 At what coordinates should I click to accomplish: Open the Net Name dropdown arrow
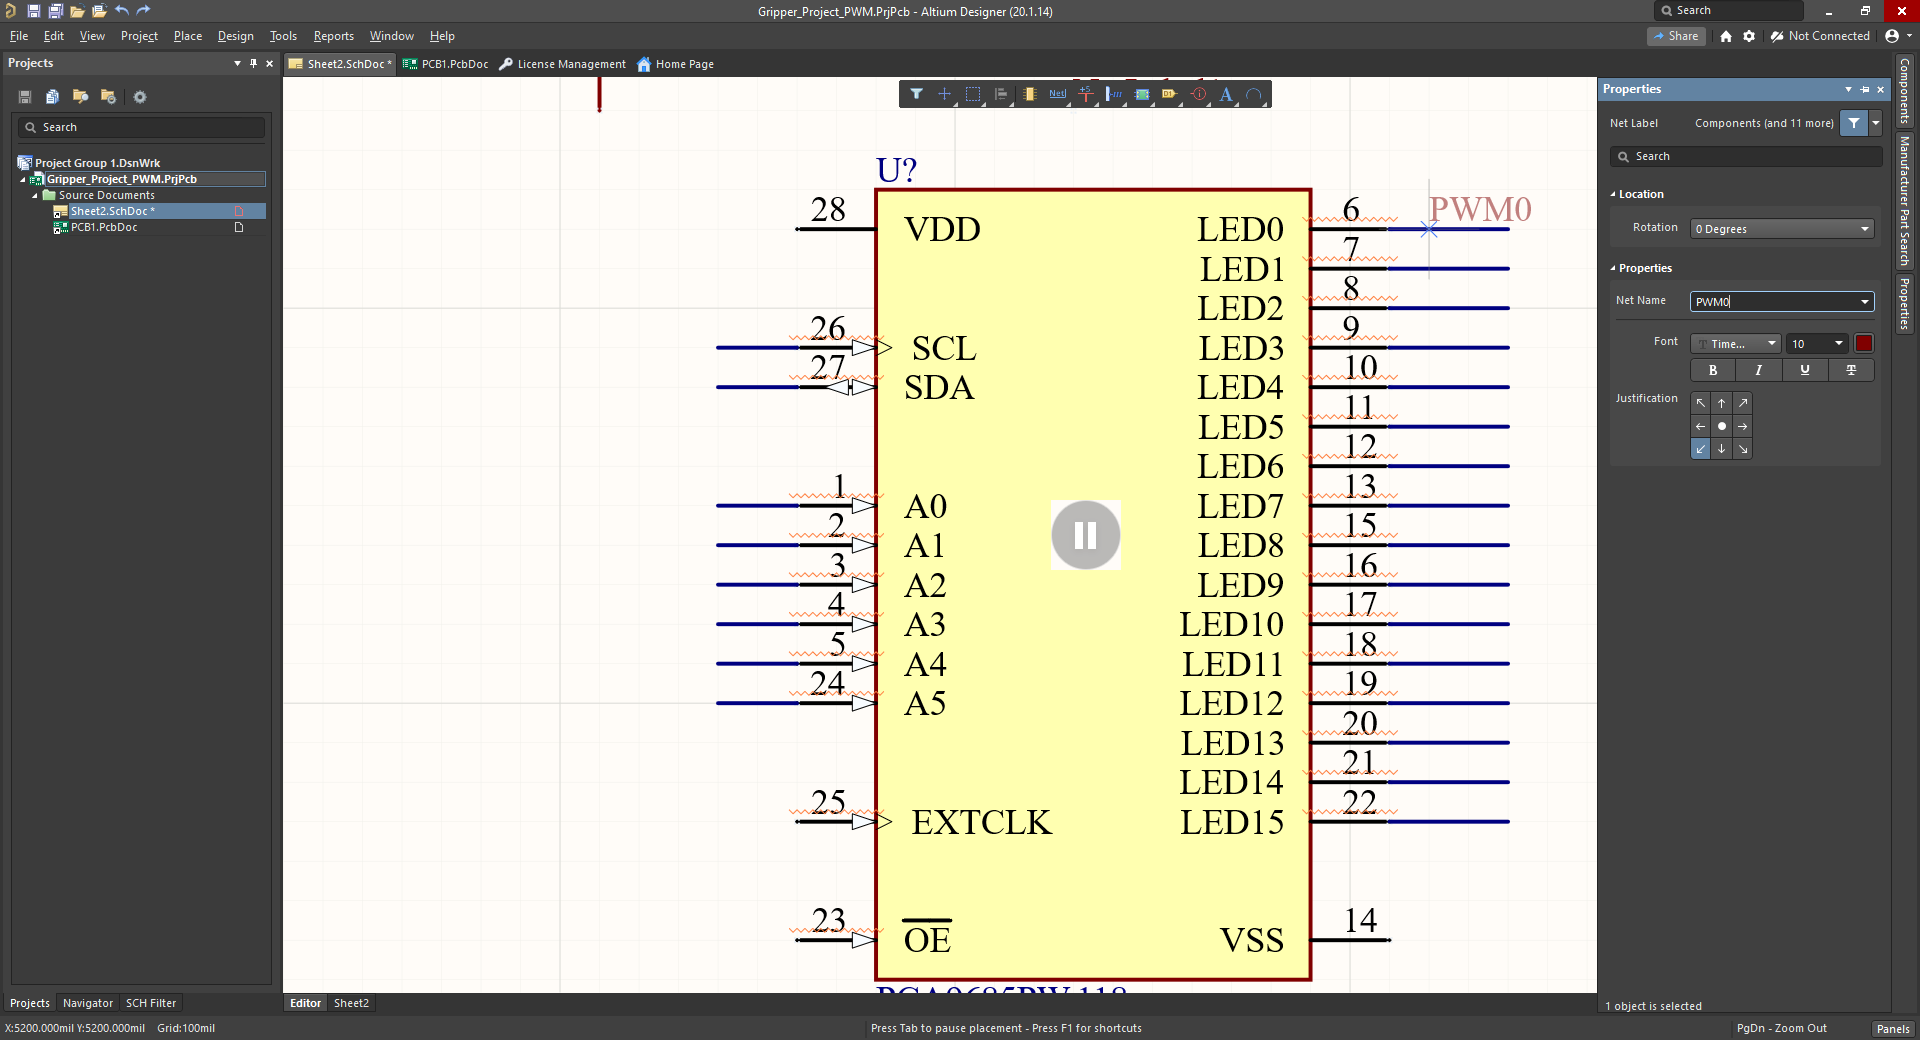click(1865, 302)
